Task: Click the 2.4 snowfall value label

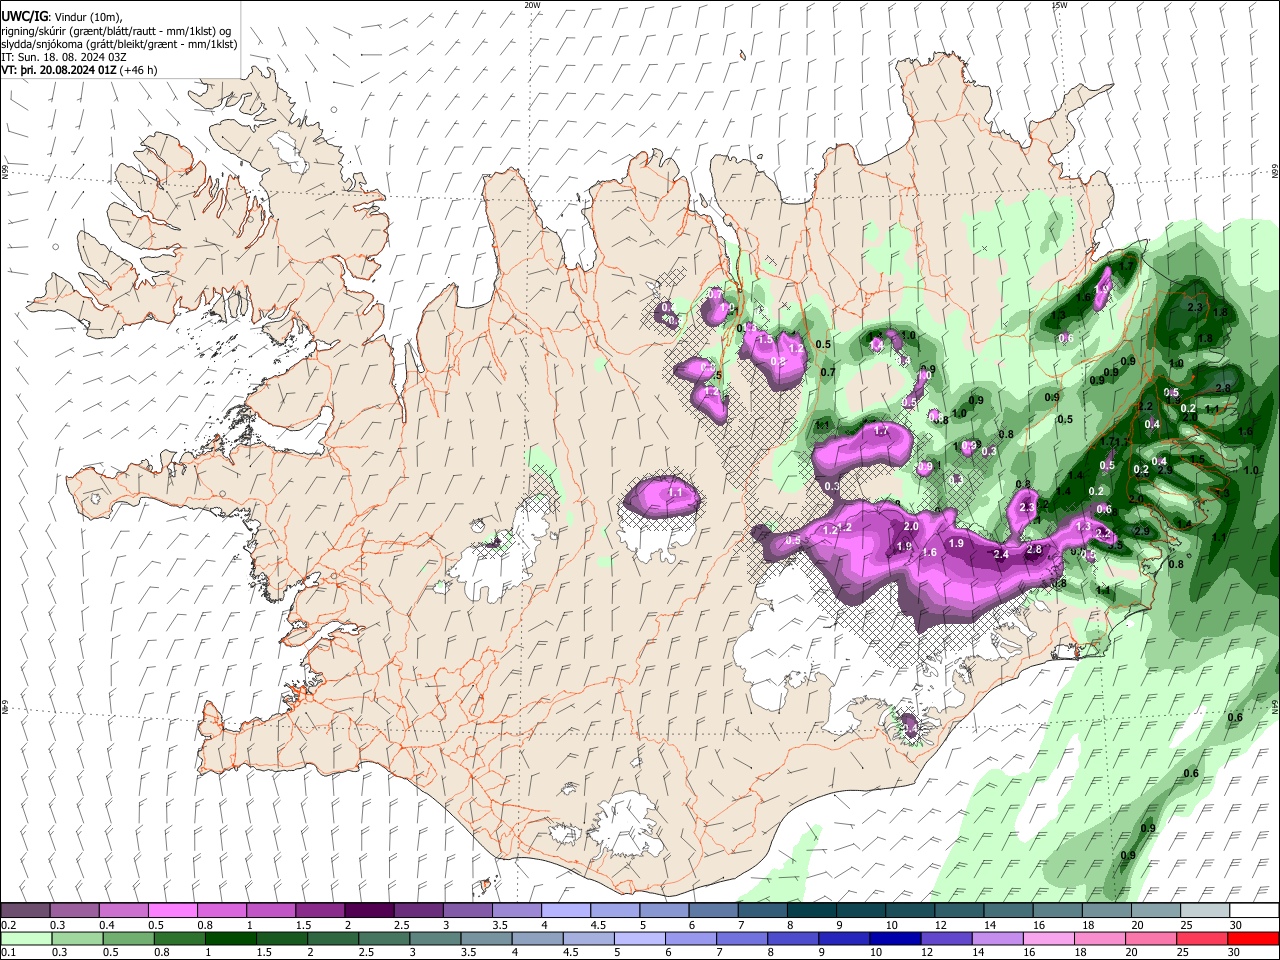Action: (1000, 554)
